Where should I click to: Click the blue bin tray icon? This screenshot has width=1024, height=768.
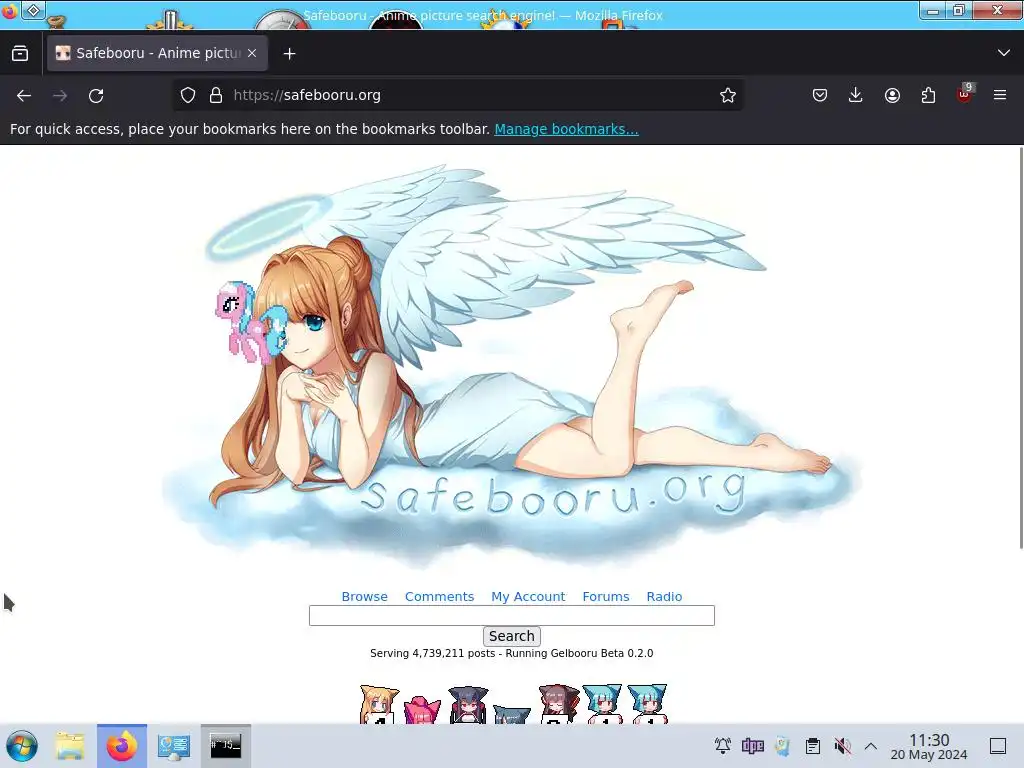(x=782, y=746)
